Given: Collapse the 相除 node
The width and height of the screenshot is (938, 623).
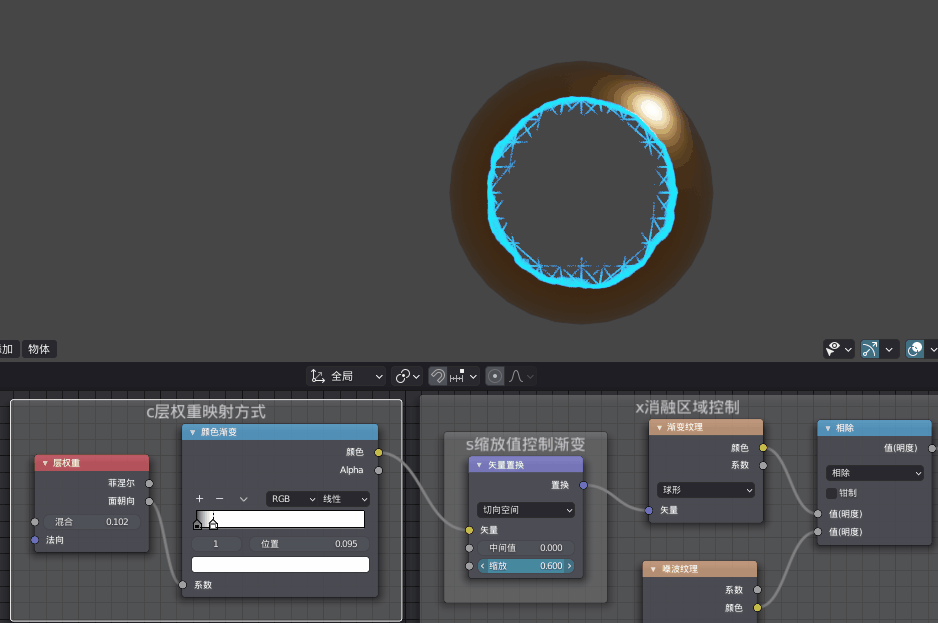Looking at the screenshot, I should pyautogui.click(x=828, y=428).
